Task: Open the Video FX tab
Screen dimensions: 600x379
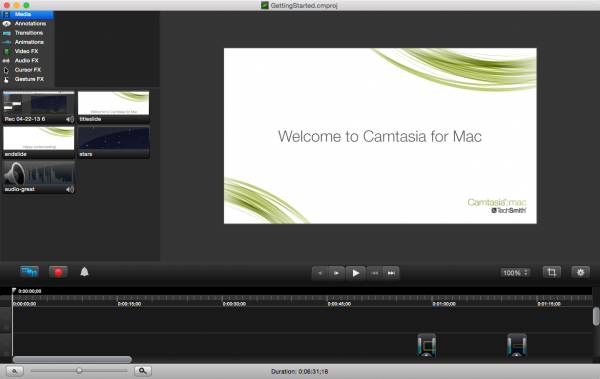Action: coord(27,51)
